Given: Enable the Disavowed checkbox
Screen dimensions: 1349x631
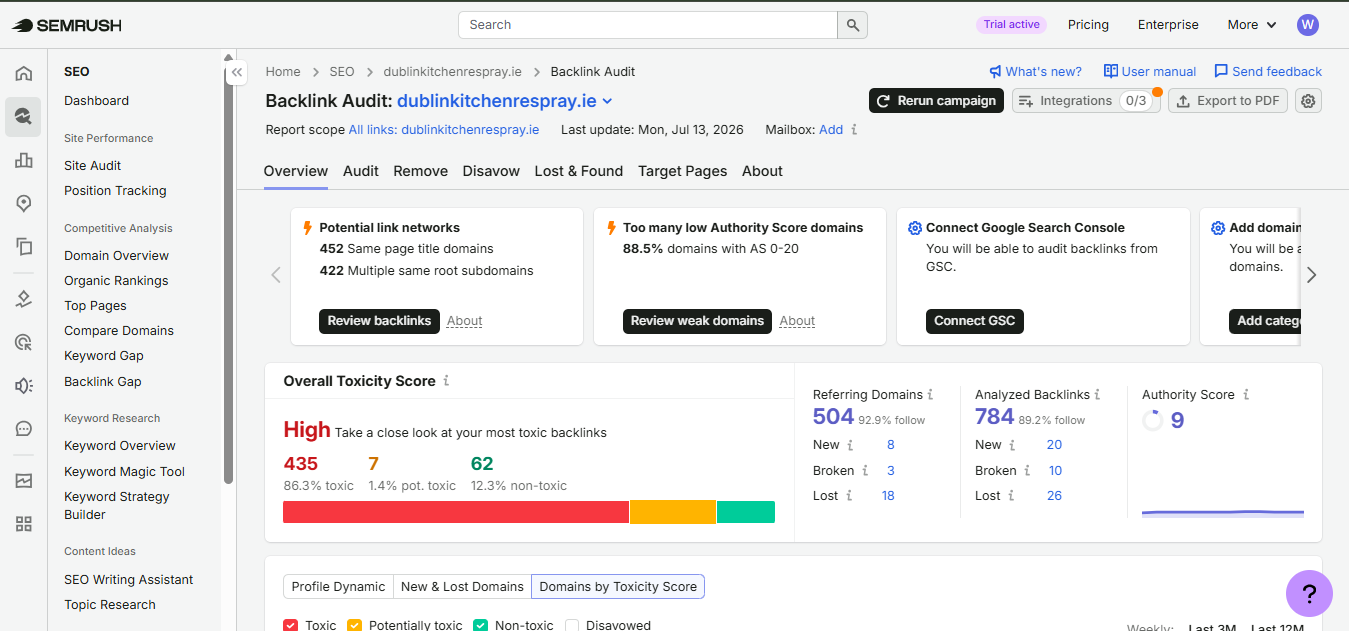Looking at the screenshot, I should (x=572, y=625).
